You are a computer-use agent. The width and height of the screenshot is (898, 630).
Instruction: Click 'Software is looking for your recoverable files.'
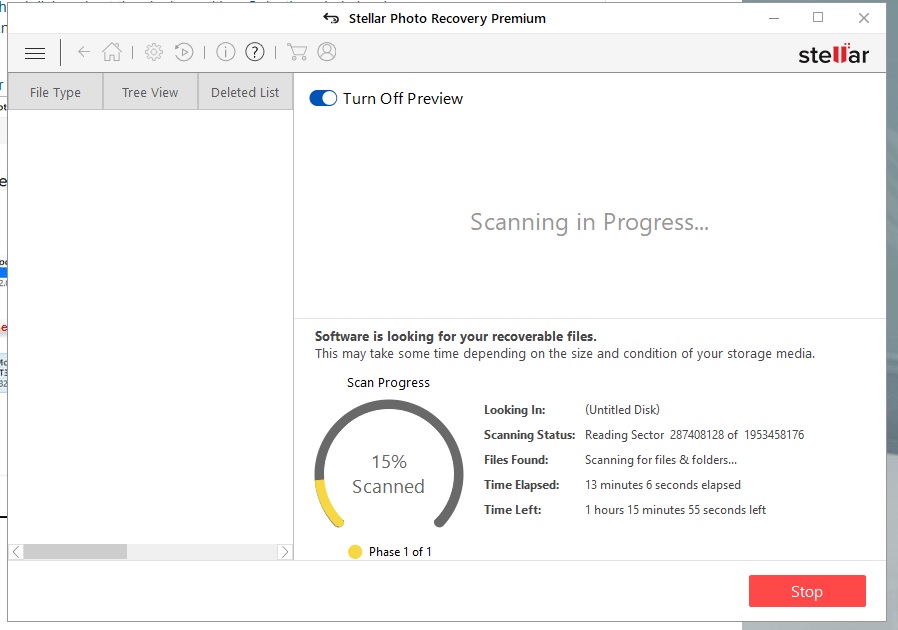click(456, 336)
